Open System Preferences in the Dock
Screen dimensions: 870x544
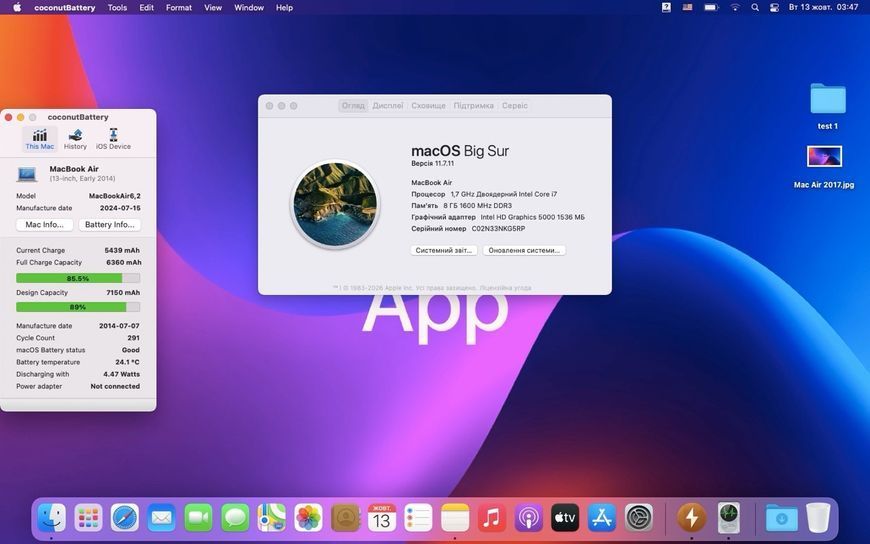pos(639,518)
